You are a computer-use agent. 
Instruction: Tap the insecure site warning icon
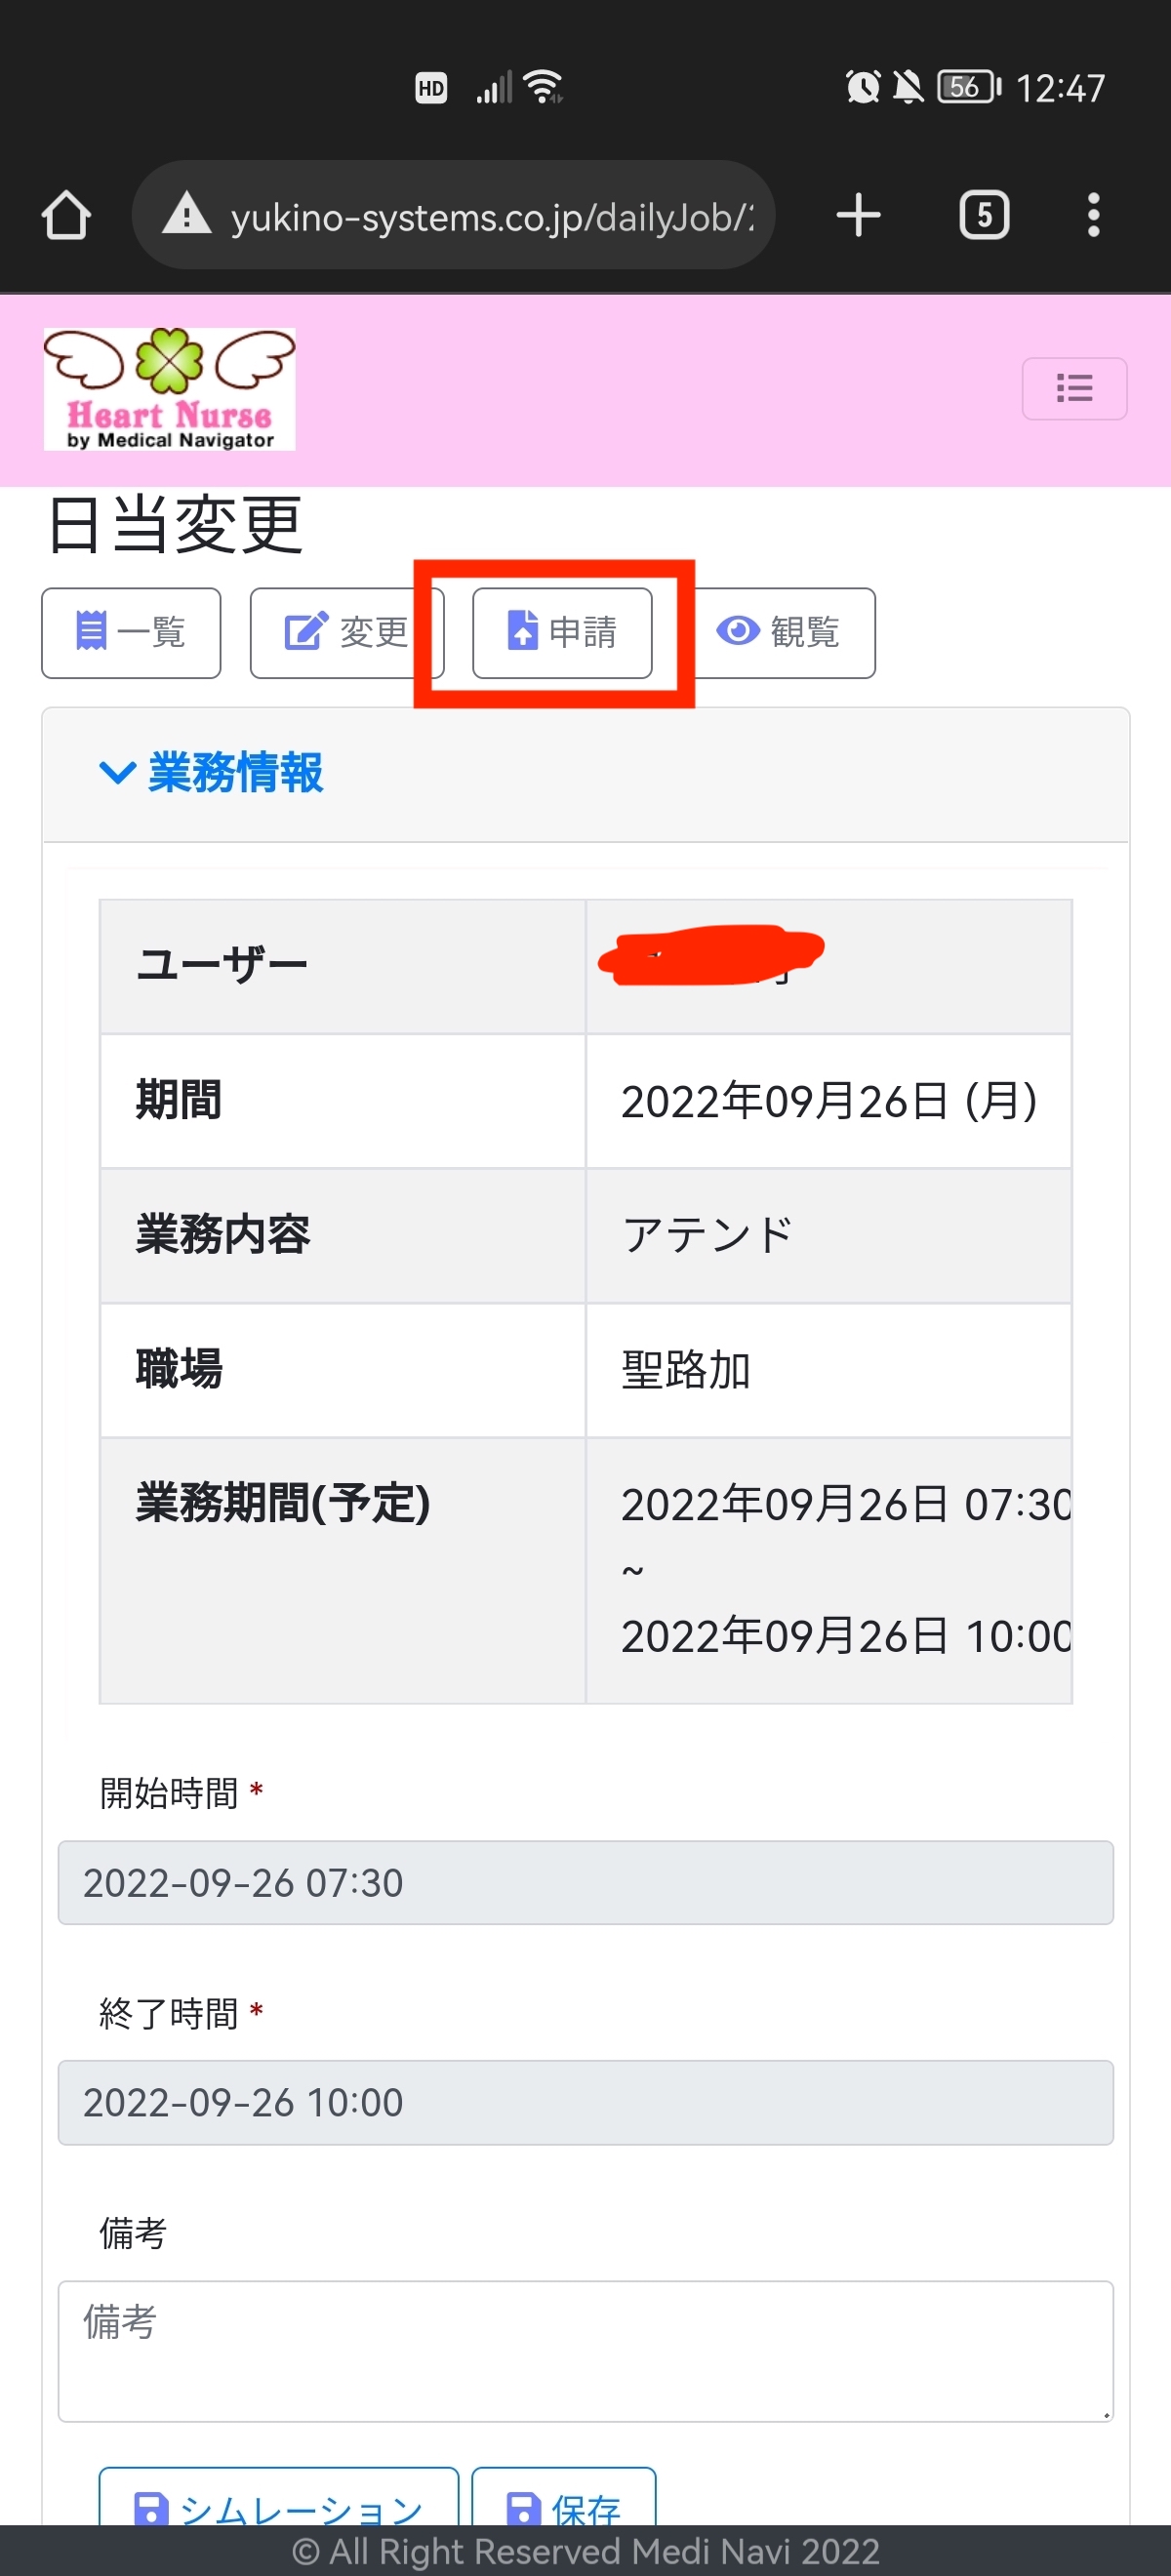(x=187, y=215)
